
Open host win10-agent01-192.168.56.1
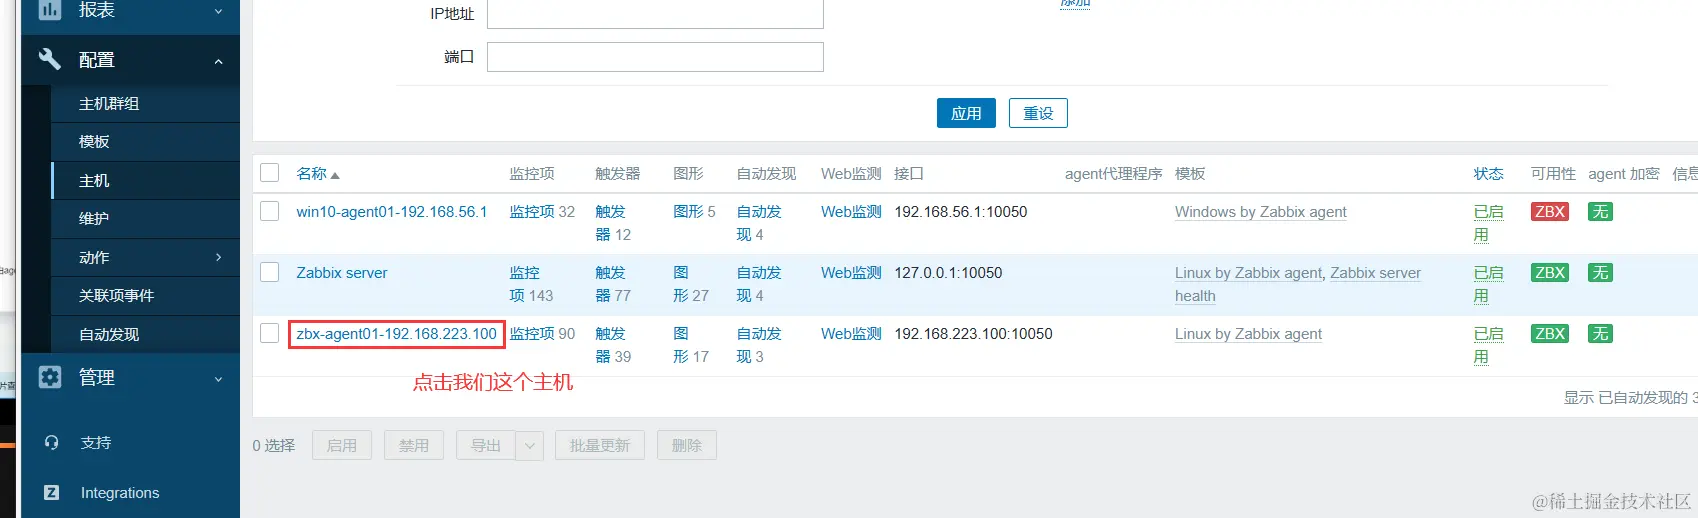[392, 211]
